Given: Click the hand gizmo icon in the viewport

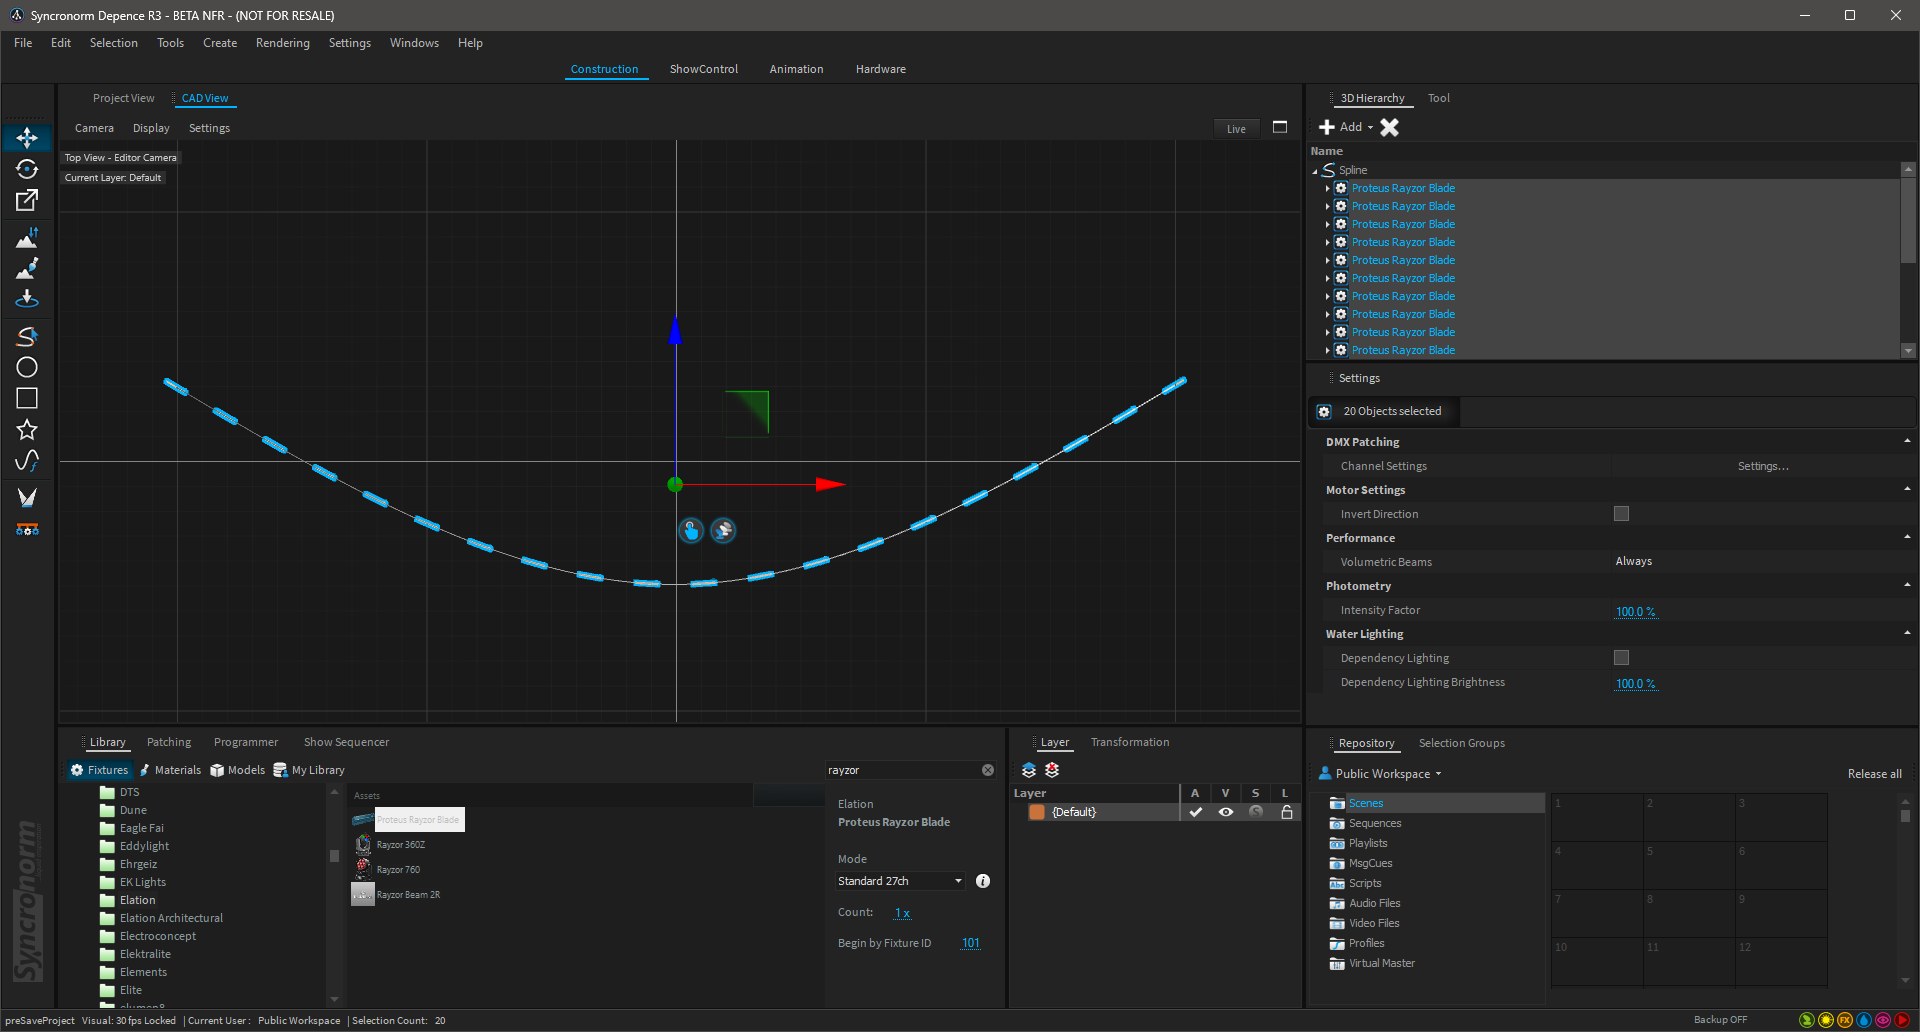Looking at the screenshot, I should click(691, 531).
